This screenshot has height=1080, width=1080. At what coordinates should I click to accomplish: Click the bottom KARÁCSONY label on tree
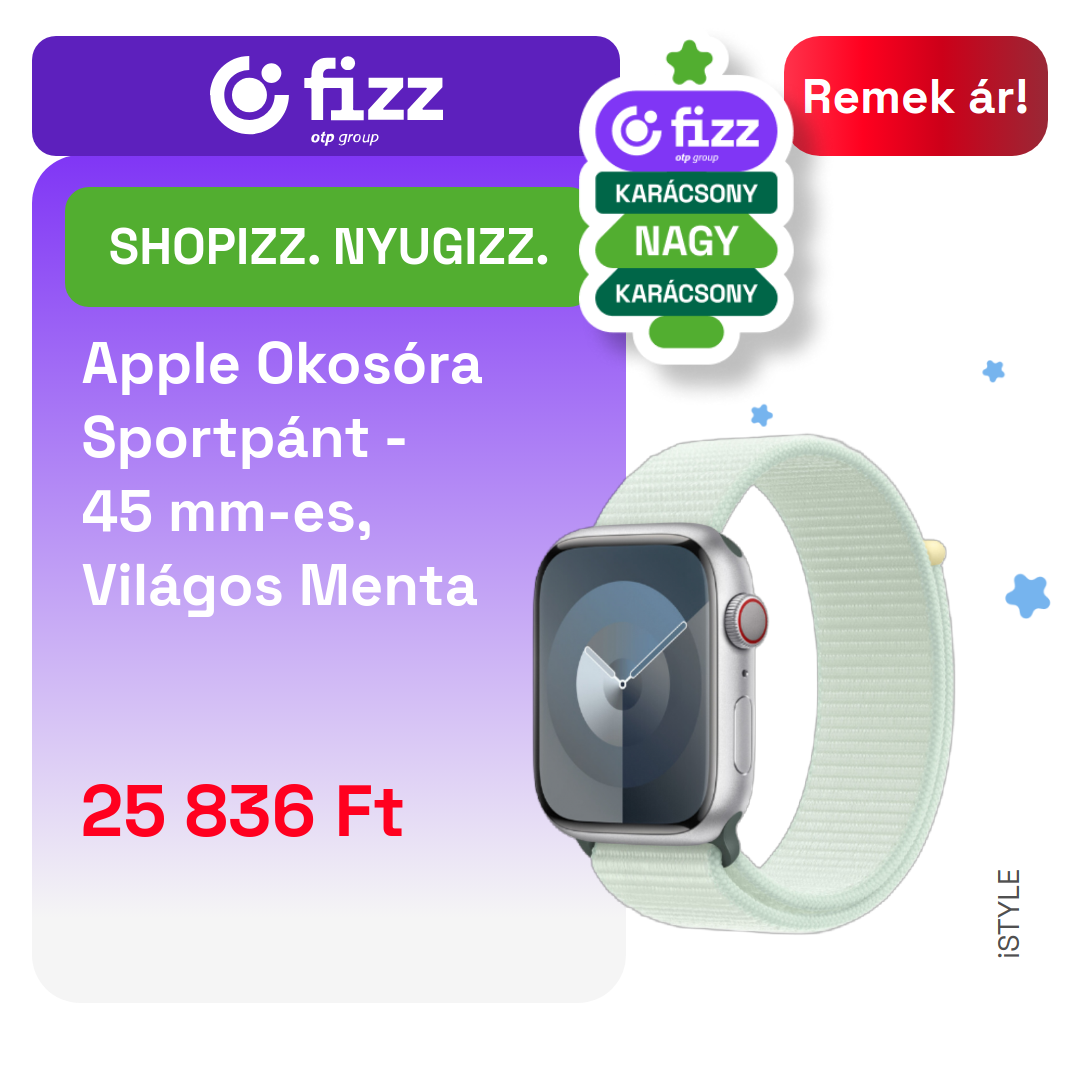tap(686, 293)
